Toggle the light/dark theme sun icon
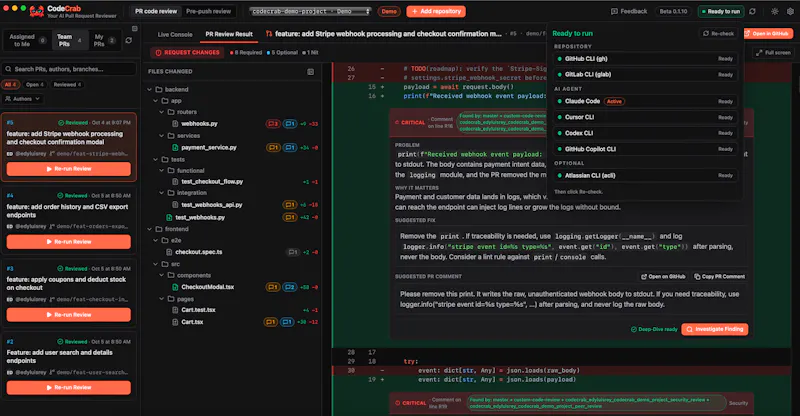Screen dimensions: 800x416 (775, 11)
